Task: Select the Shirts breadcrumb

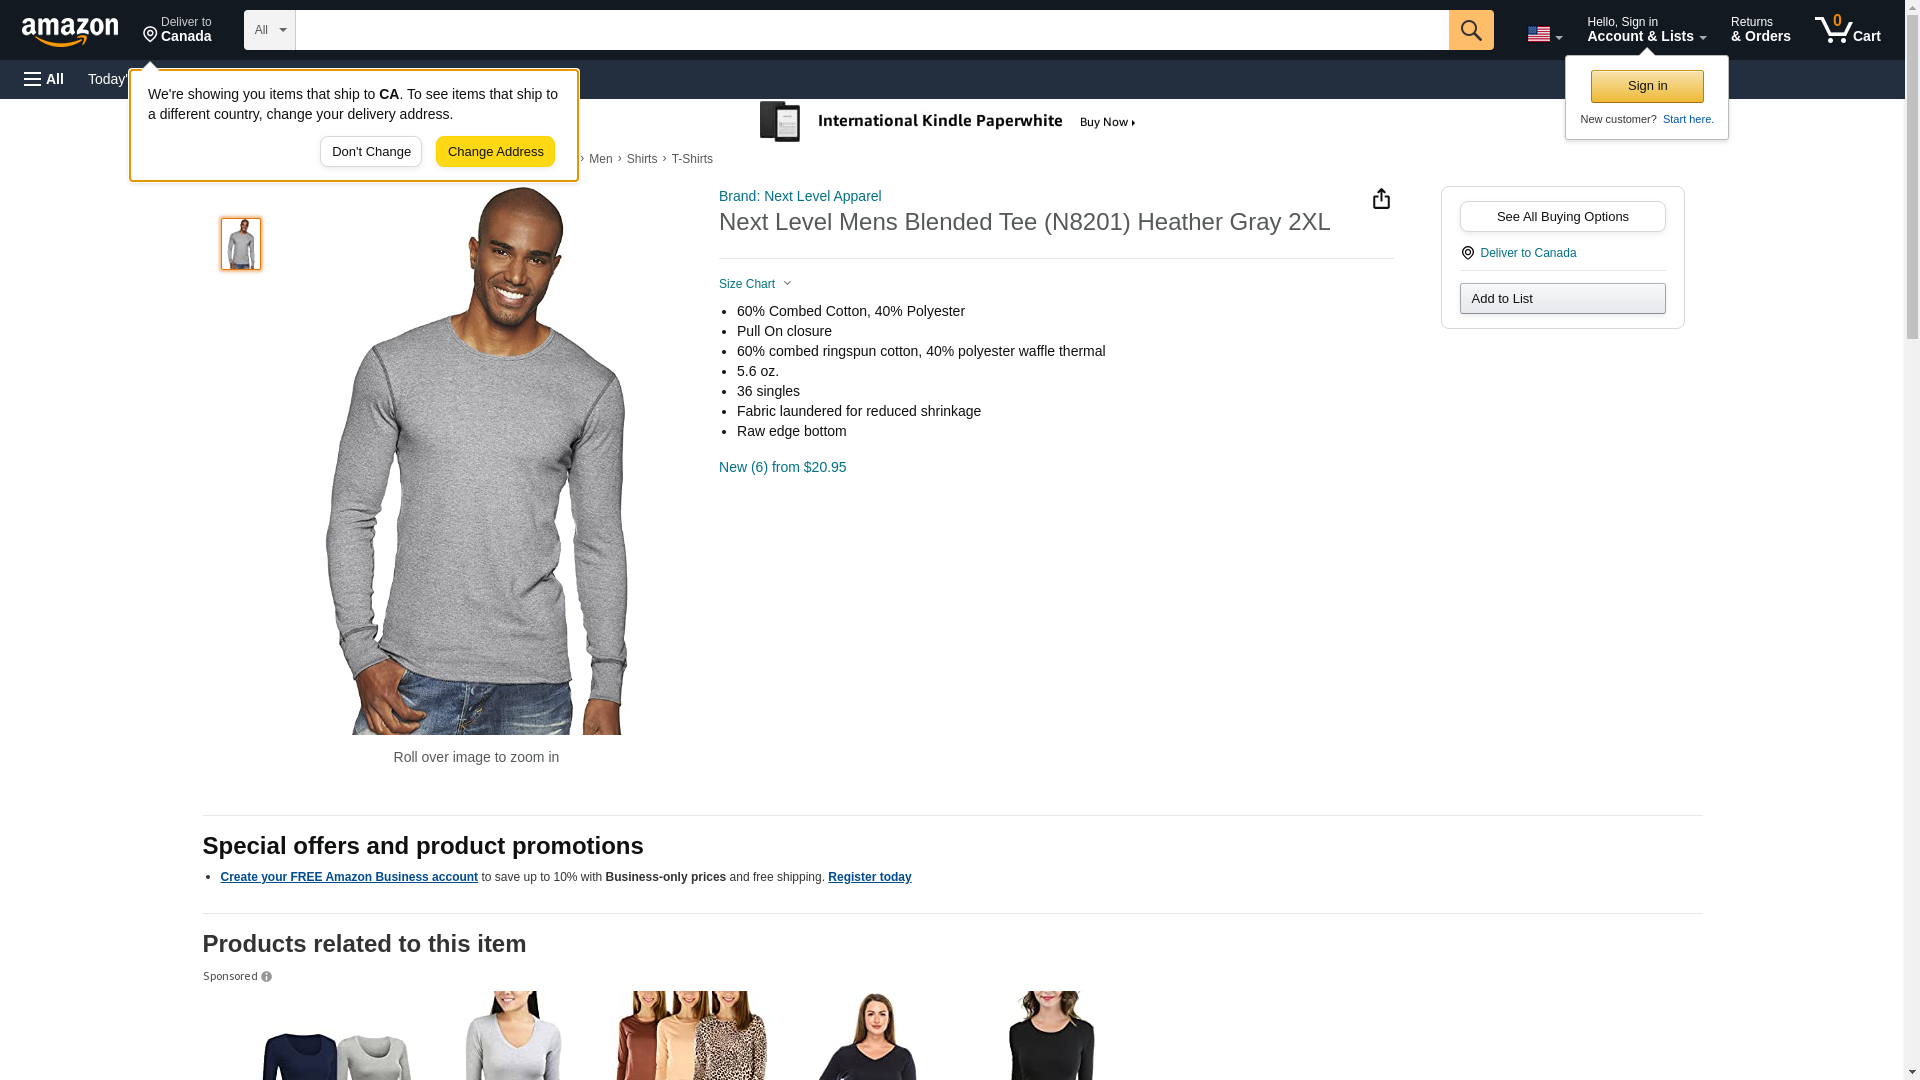Action: [641, 159]
